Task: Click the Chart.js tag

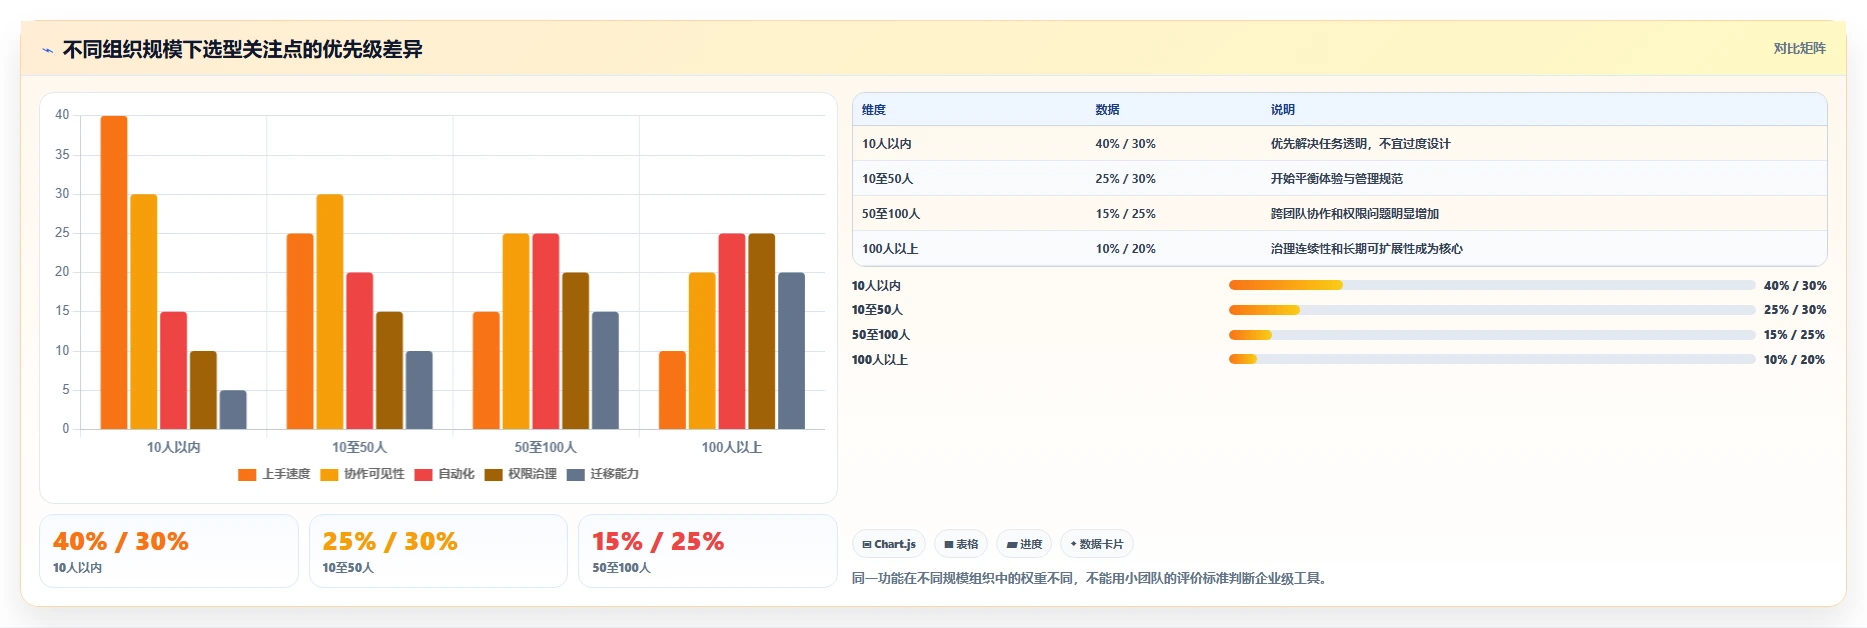Action: point(889,544)
